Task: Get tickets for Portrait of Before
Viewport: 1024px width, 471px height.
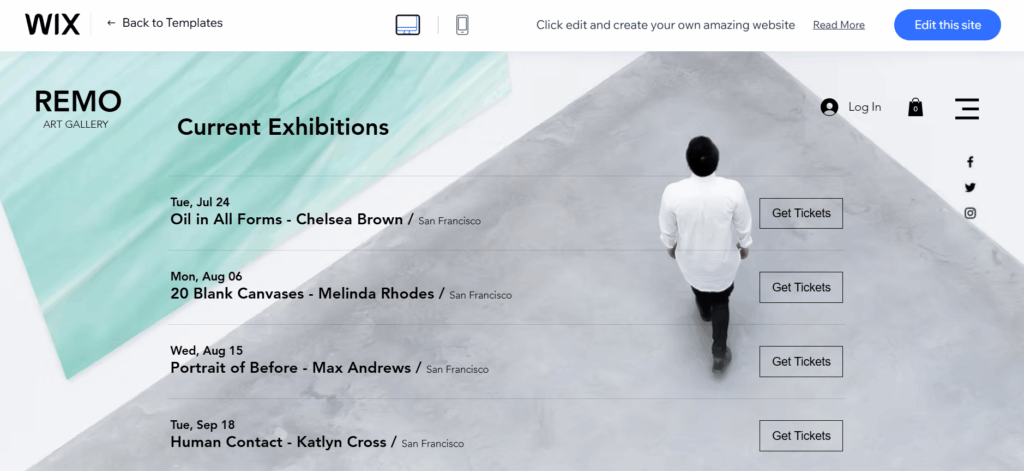Action: coord(801,362)
